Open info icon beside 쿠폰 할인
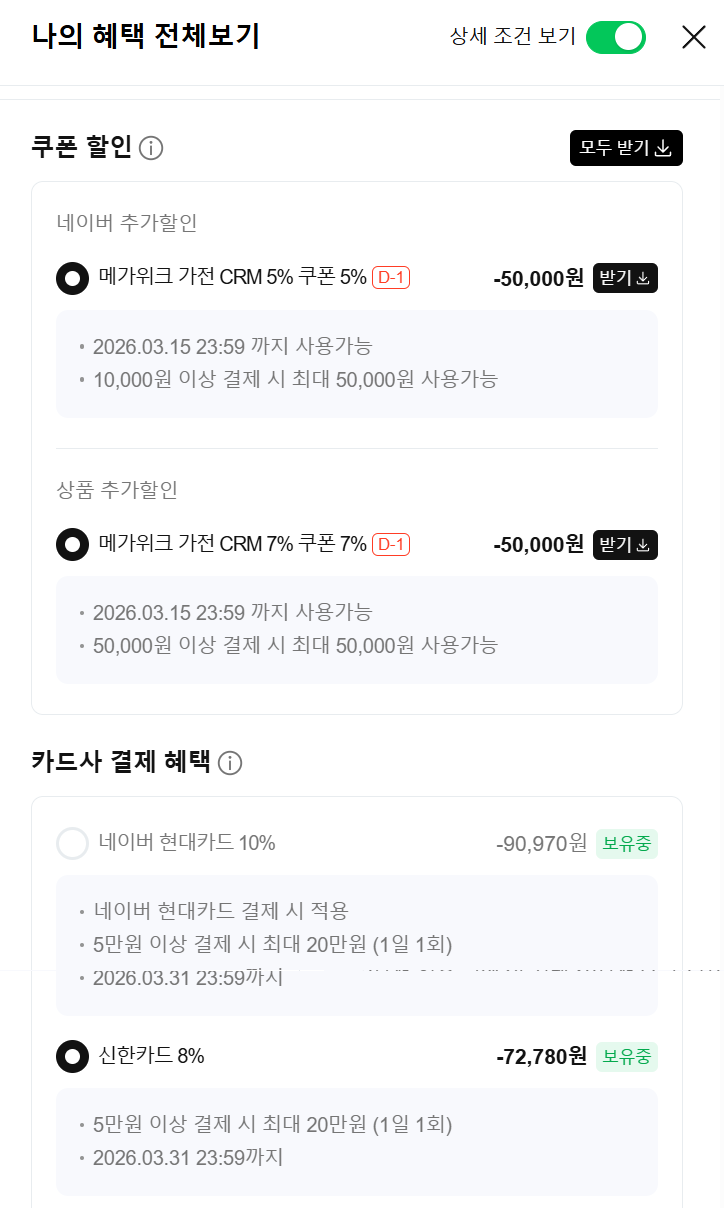This screenshot has height=1208, width=724. (x=151, y=149)
